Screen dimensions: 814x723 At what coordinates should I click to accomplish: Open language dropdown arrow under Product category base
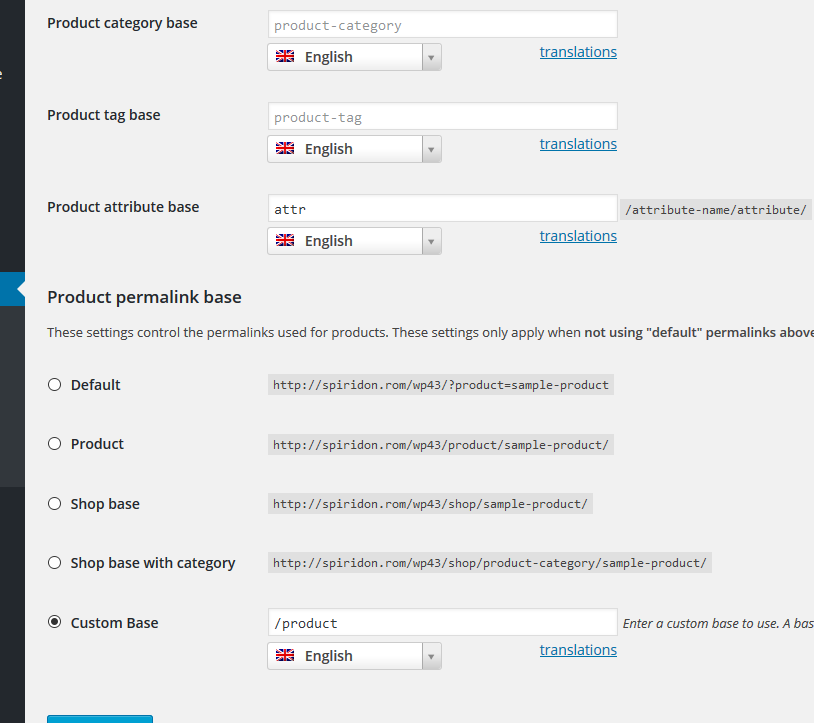[431, 57]
